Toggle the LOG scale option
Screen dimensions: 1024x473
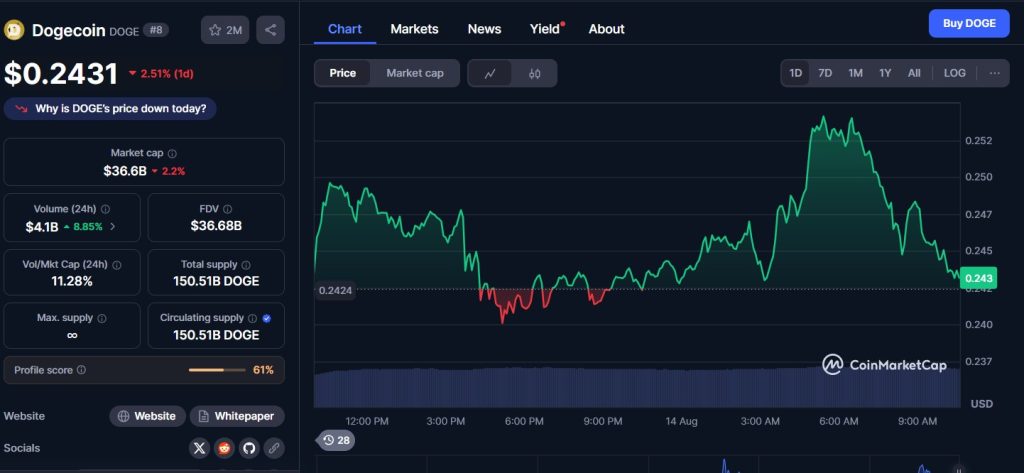(x=954, y=73)
